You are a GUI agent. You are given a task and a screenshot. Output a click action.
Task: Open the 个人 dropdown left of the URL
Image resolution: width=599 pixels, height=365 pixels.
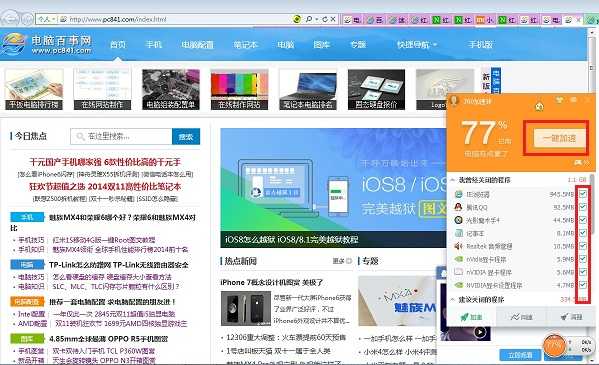[x=47, y=19]
